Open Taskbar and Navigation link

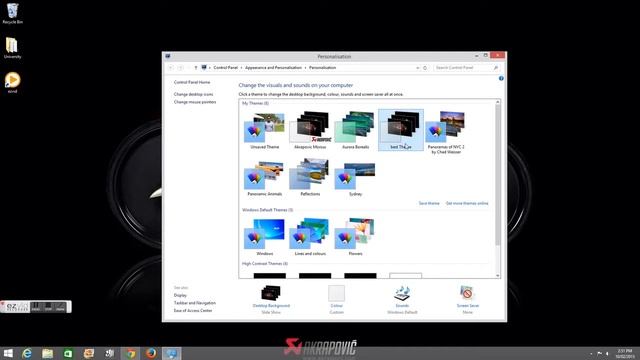(195, 303)
